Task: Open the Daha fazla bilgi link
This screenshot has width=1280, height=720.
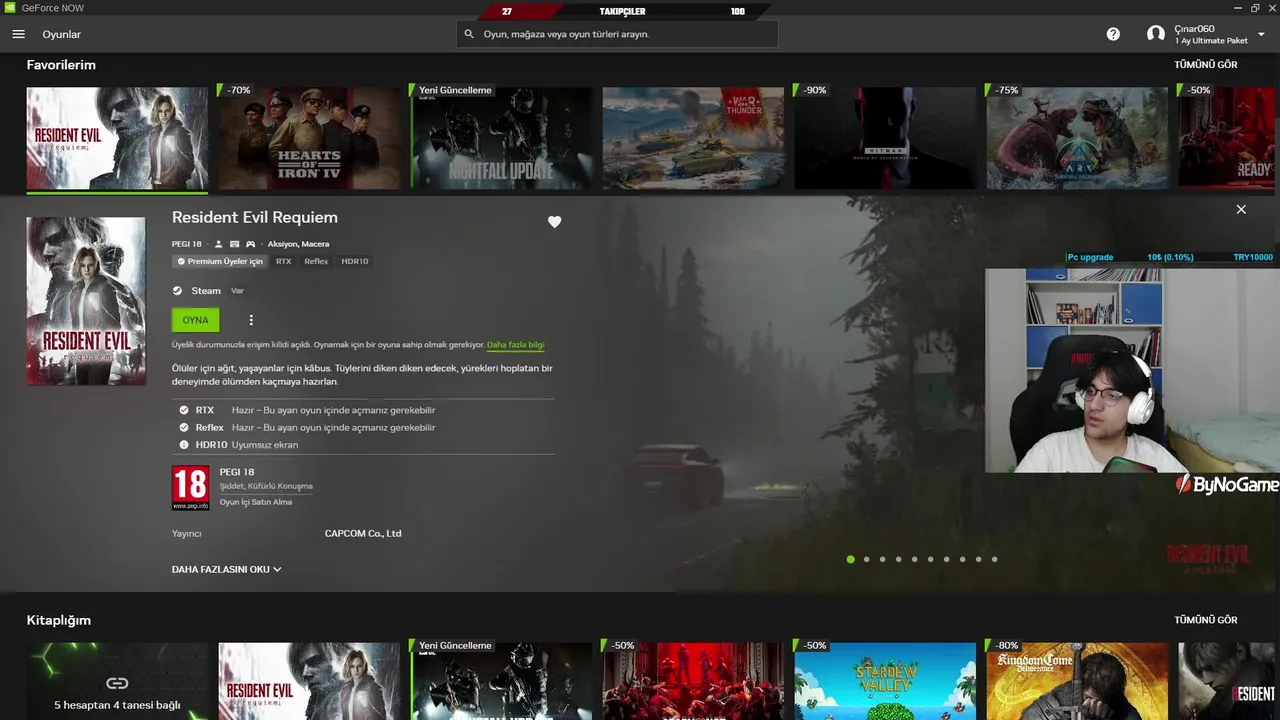Action: [516, 345]
